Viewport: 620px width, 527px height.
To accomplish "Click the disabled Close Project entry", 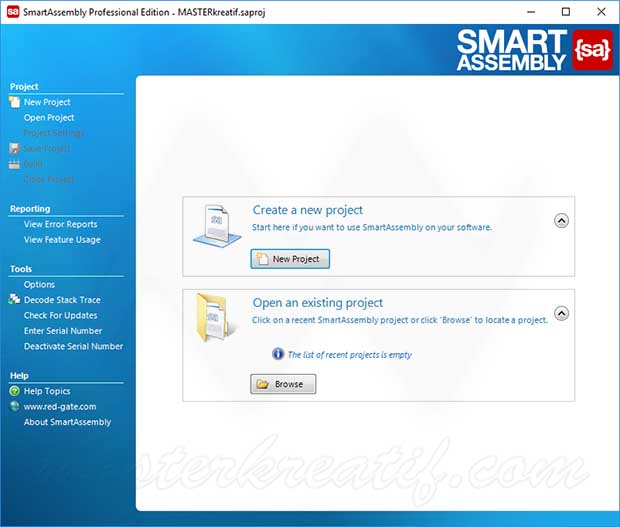I will 49,179.
